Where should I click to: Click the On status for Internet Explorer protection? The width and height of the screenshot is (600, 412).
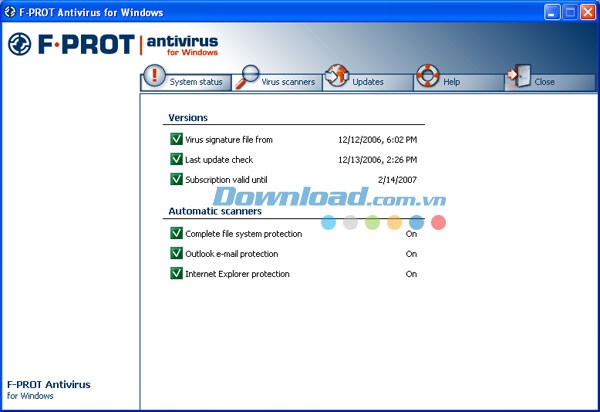[x=411, y=274]
